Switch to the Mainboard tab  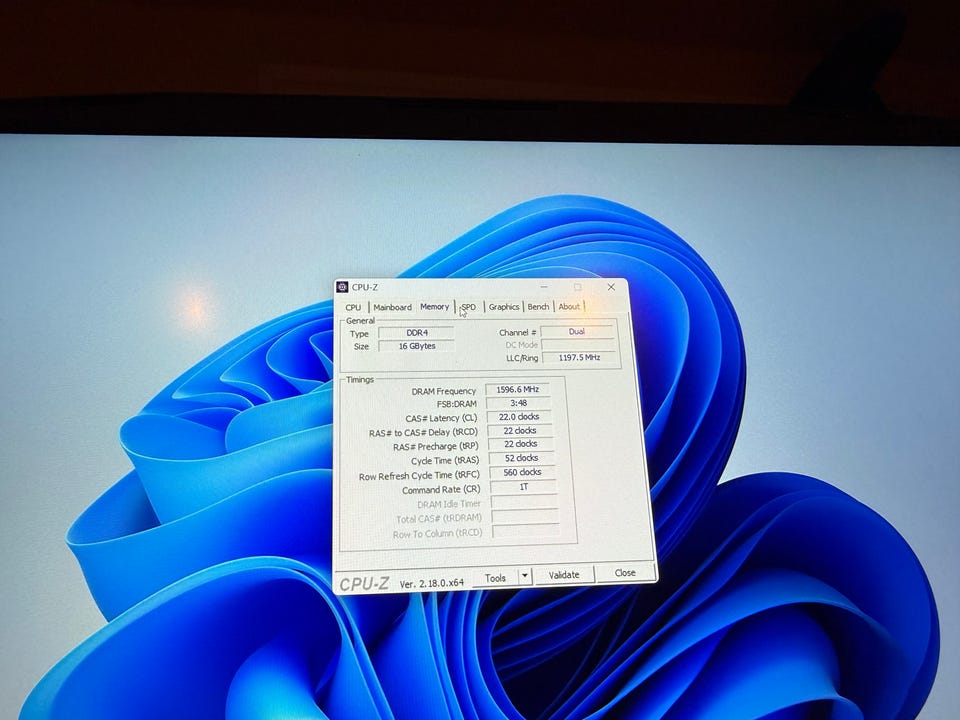coord(392,307)
